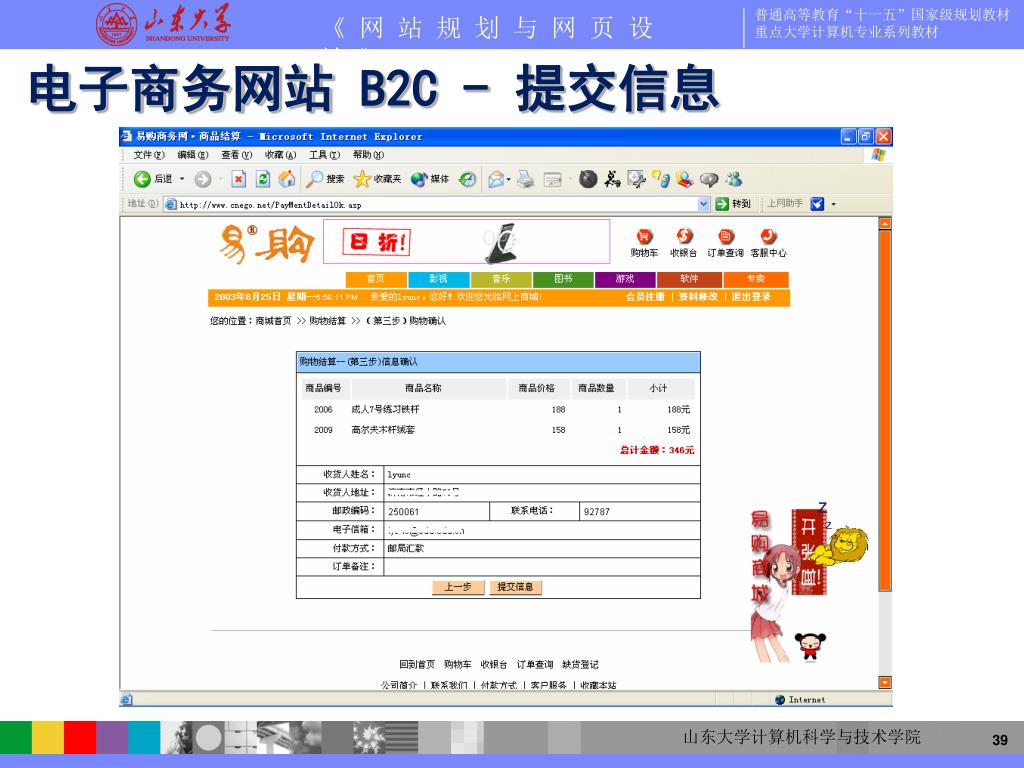
Task: Open the 工具(T) menu
Action: tap(325, 155)
